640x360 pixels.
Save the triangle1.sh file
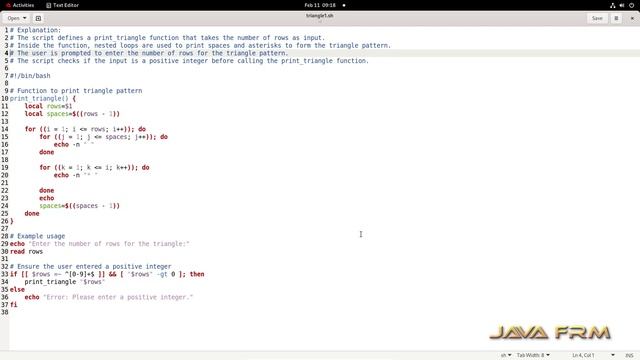[x=597, y=18]
